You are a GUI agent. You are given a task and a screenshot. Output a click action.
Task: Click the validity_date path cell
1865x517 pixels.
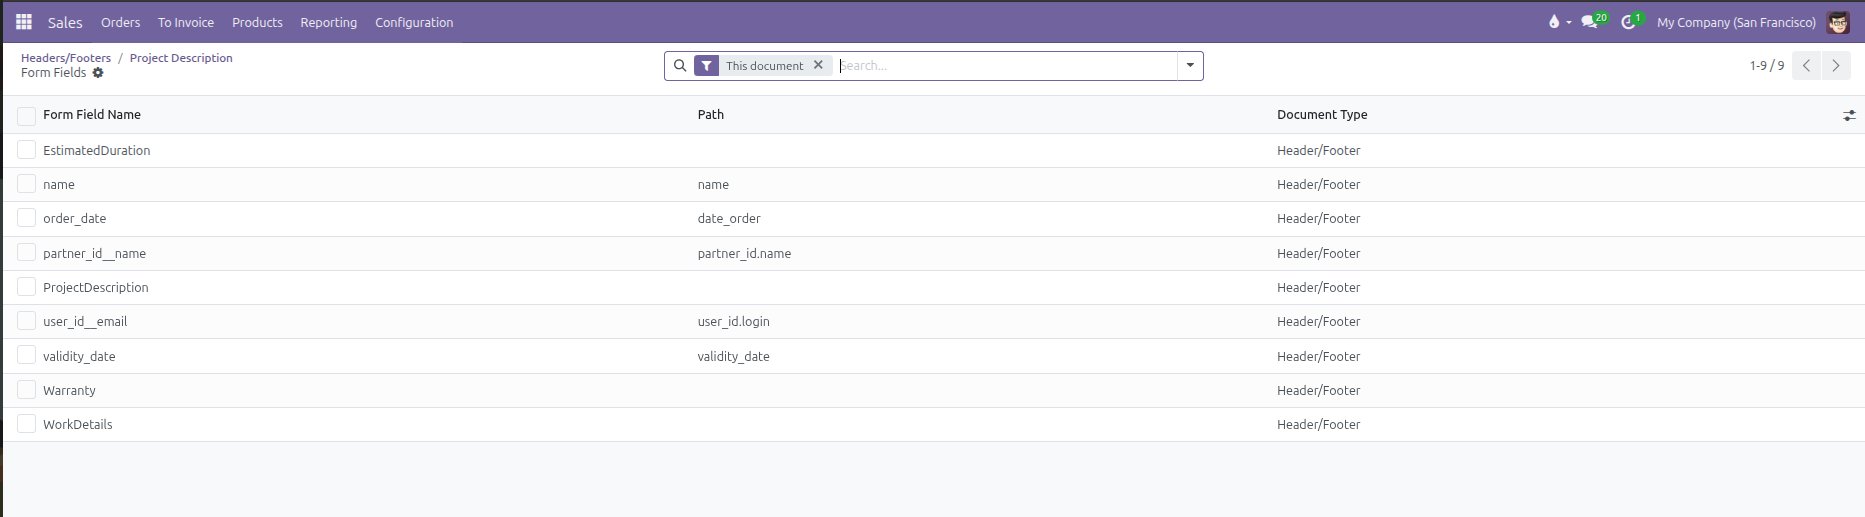click(x=734, y=356)
